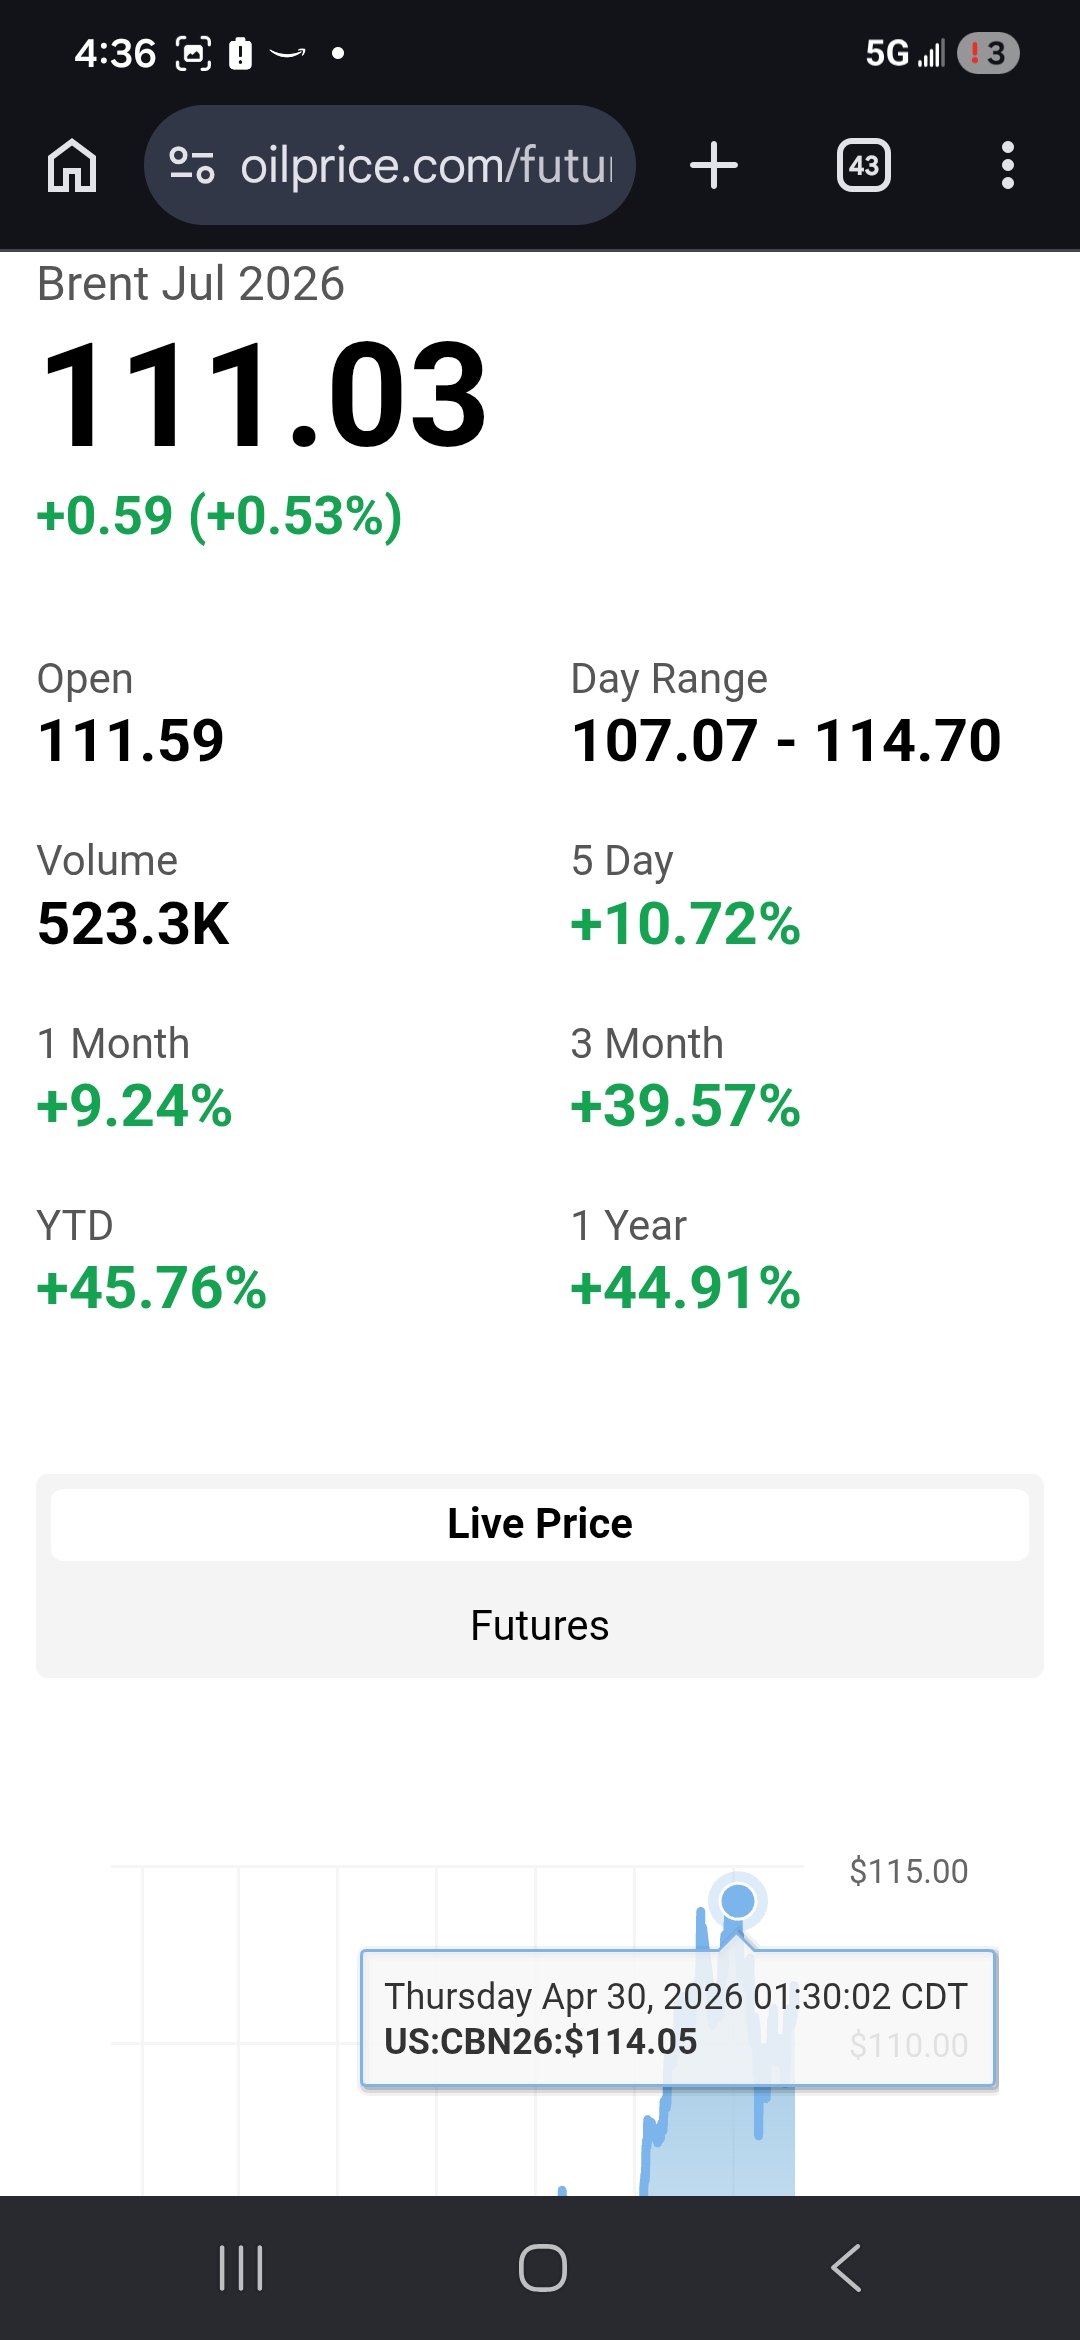
Task: Tap the 523.3K volume value
Action: pos(133,923)
